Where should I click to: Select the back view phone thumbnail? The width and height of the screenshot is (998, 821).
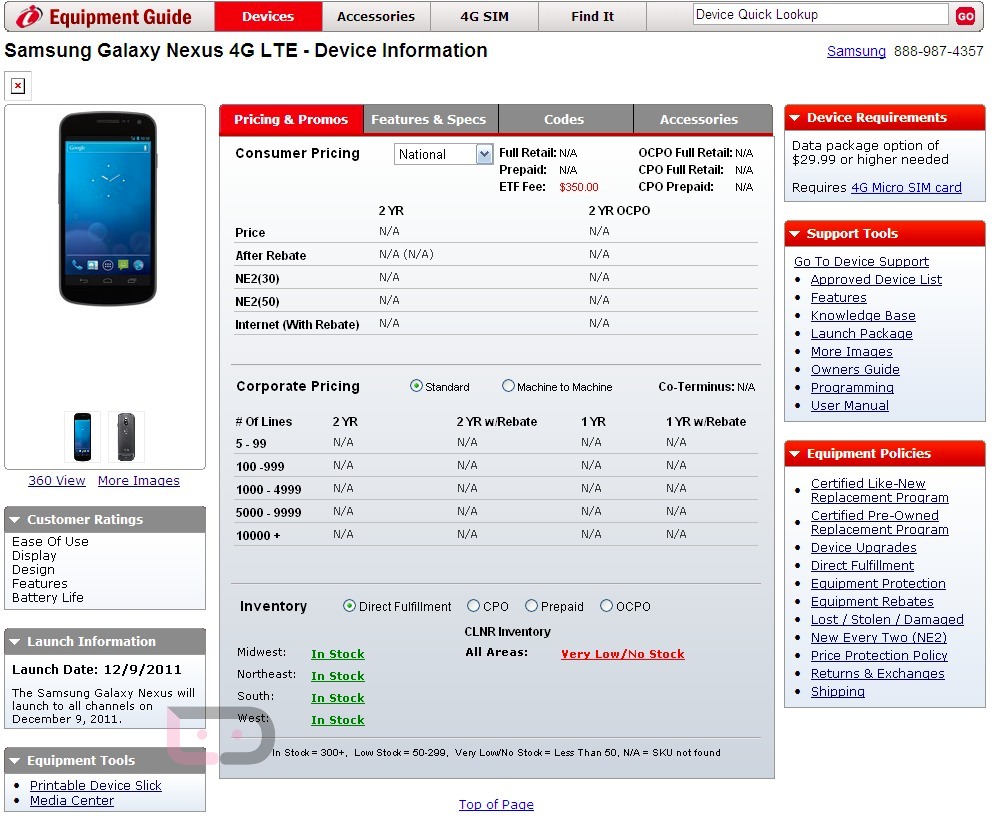click(126, 437)
